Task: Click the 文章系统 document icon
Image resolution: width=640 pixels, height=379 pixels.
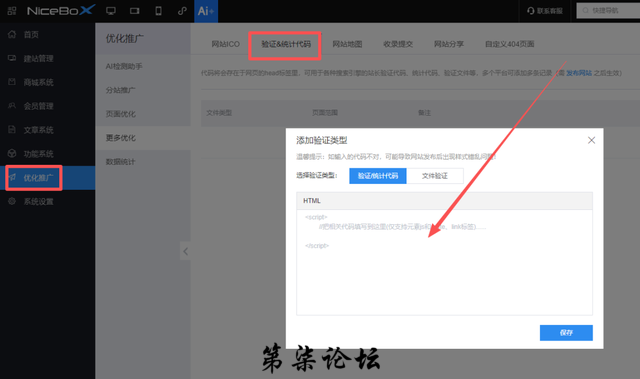Action: pyautogui.click(x=12, y=130)
